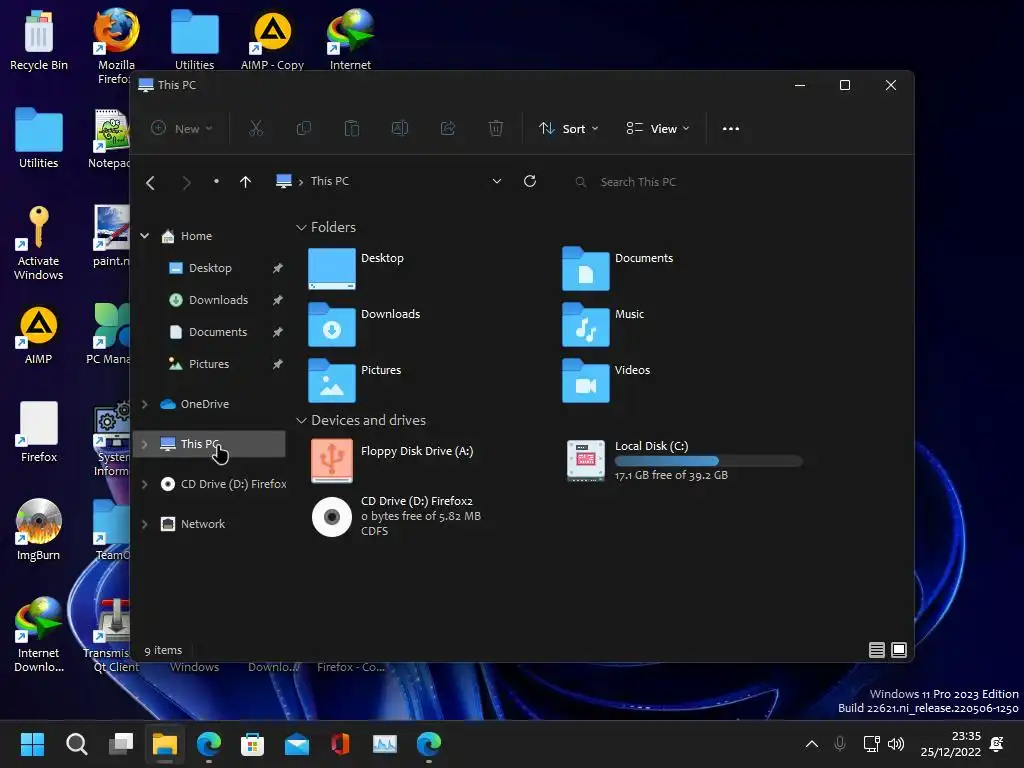Collapse the Folders group header
Viewport: 1024px width, 768px height.
tap(301, 227)
